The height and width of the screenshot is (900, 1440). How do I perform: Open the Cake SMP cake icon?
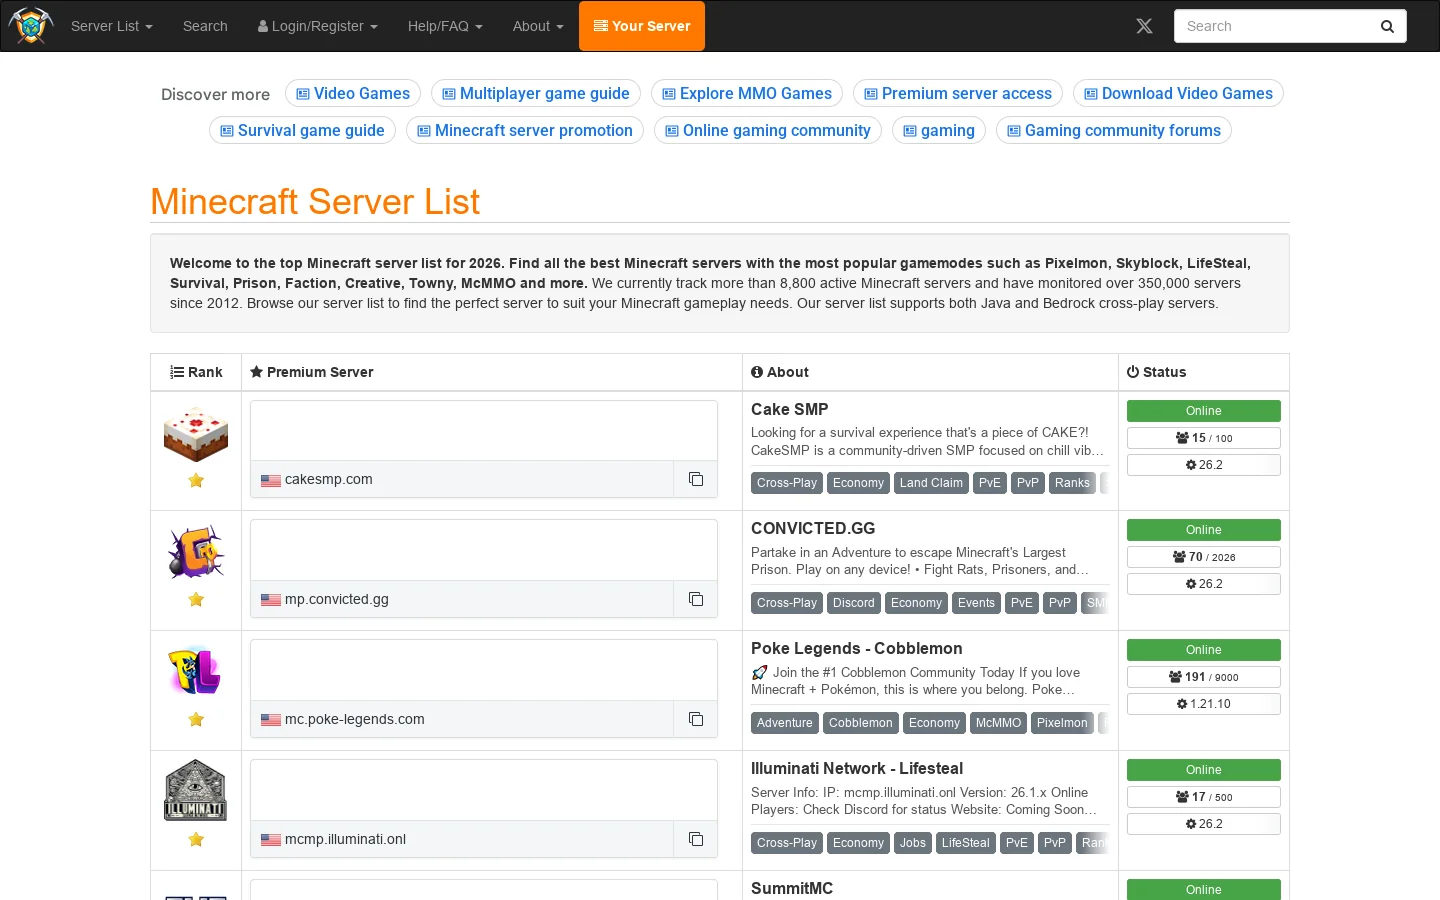pos(196,434)
